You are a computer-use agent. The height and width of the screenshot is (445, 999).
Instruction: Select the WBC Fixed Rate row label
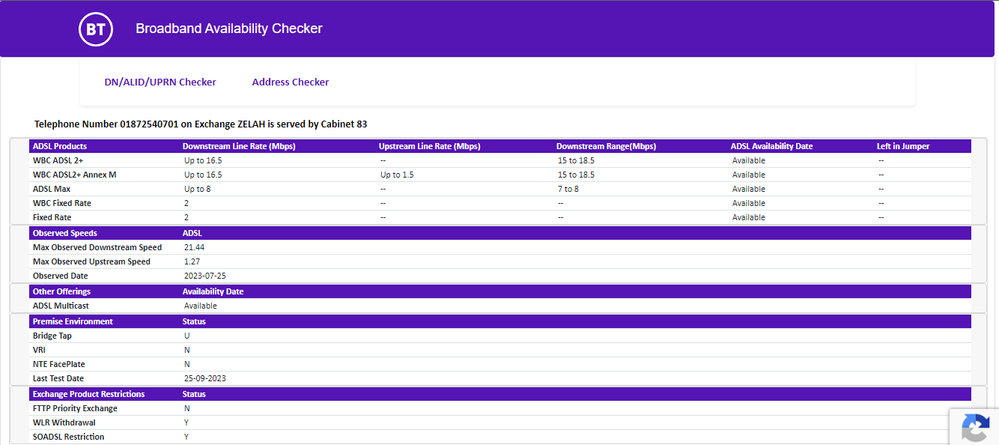[62, 203]
